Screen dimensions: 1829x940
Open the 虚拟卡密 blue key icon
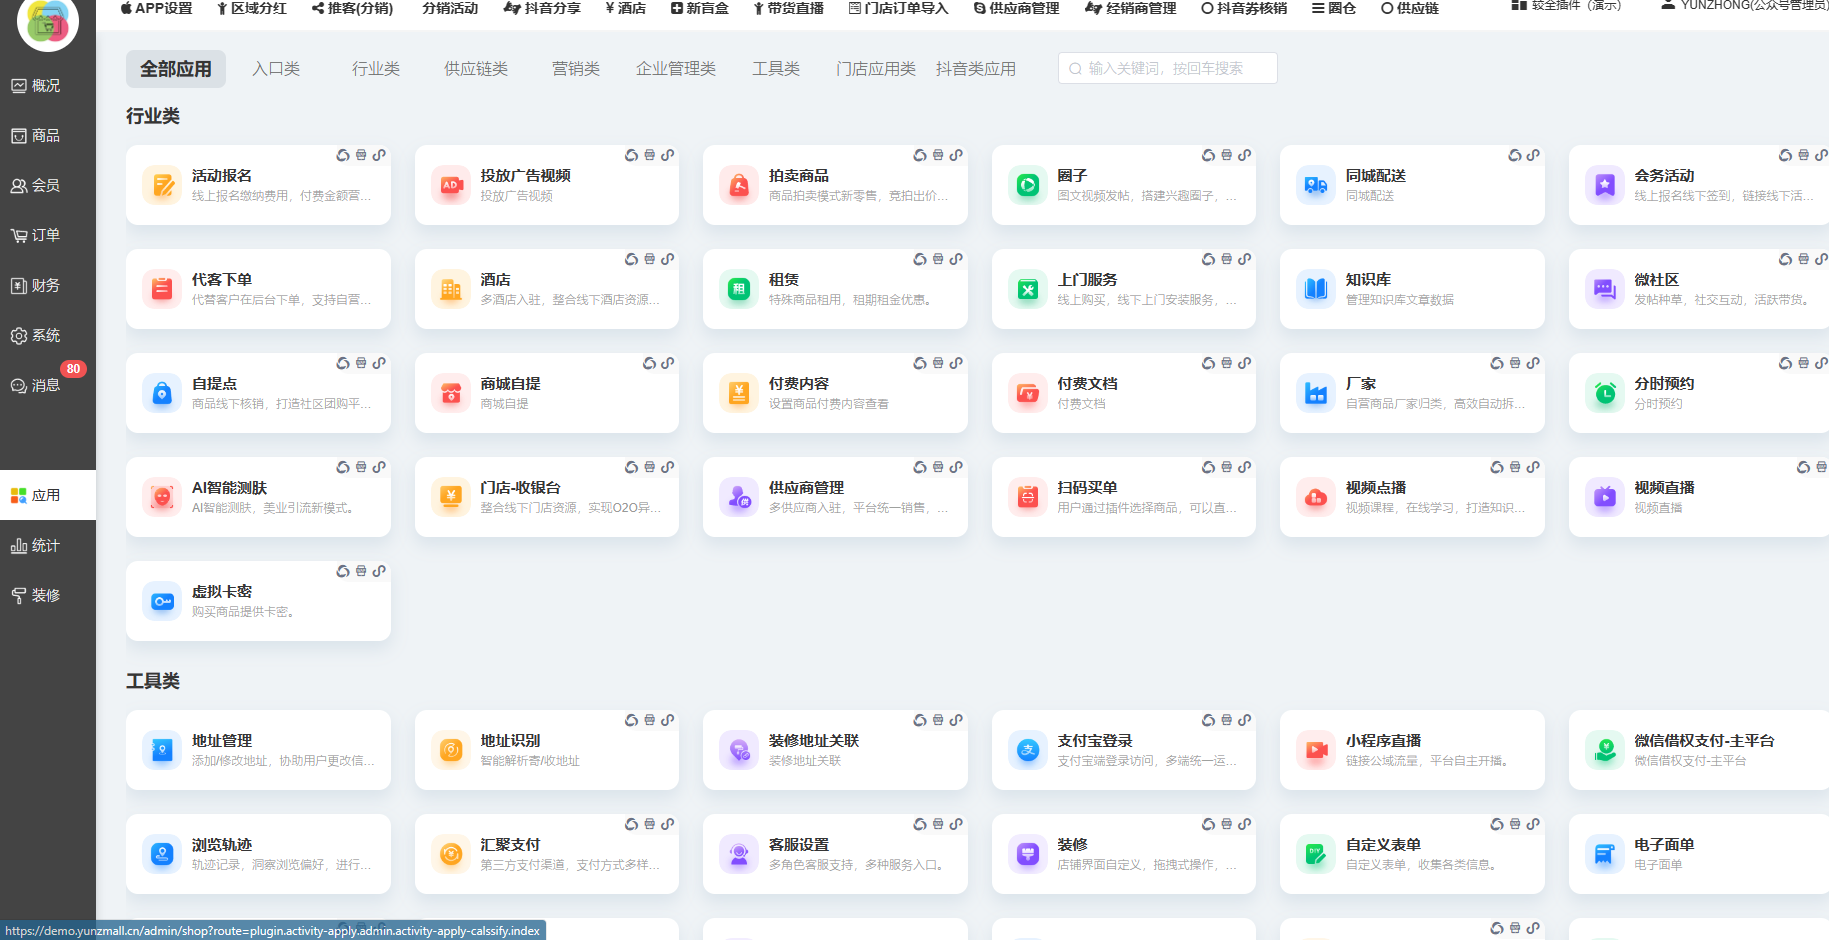(162, 601)
